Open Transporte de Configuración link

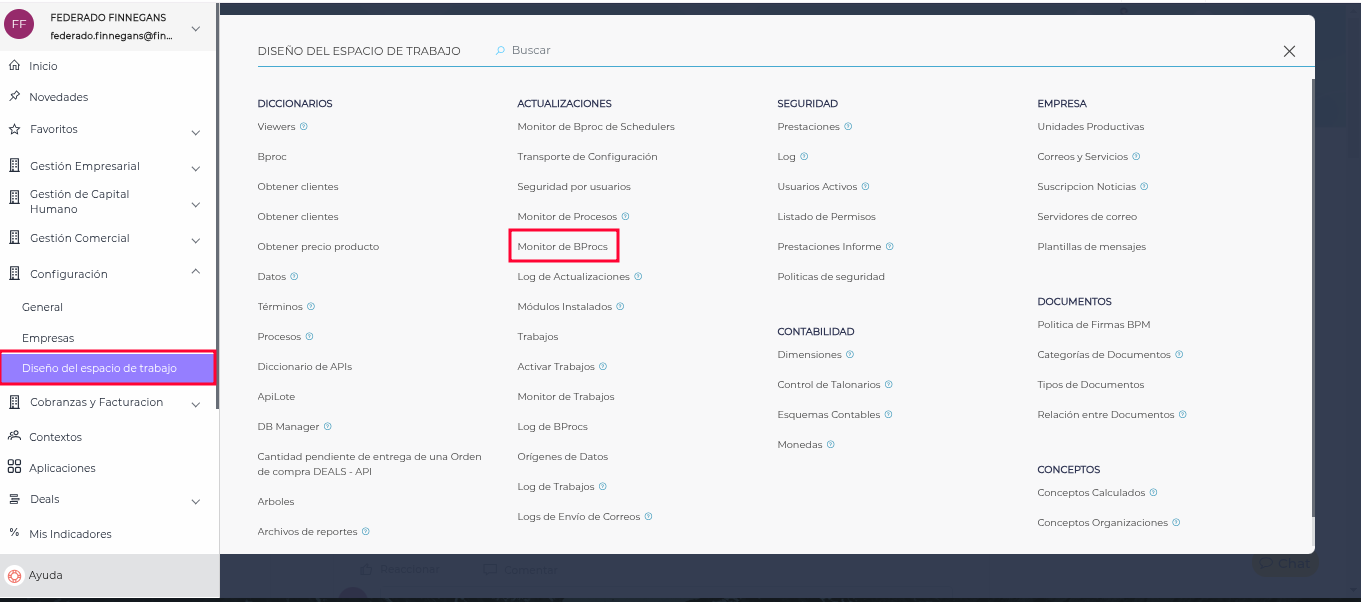click(587, 157)
